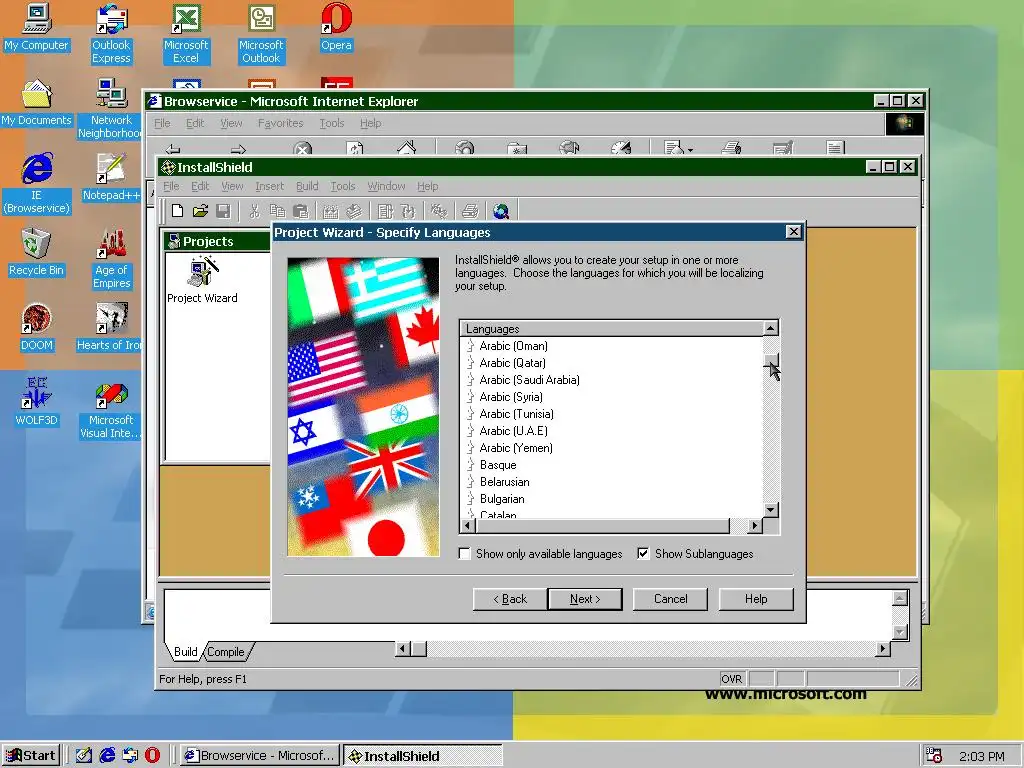Screen dimensions: 1024x768
Task: Click the languages list scroll down arrow
Action: pos(771,510)
